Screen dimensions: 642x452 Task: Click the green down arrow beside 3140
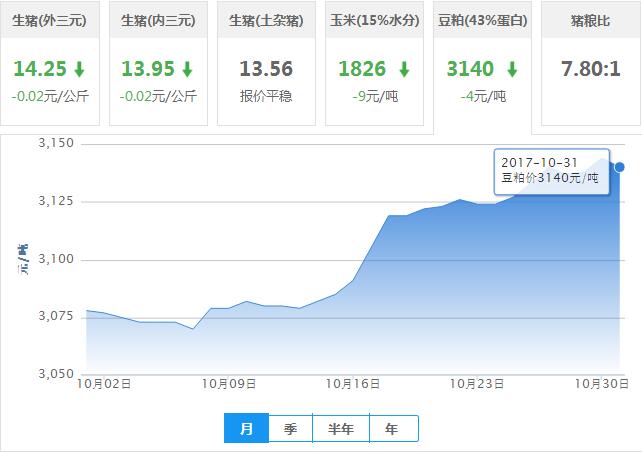512,69
